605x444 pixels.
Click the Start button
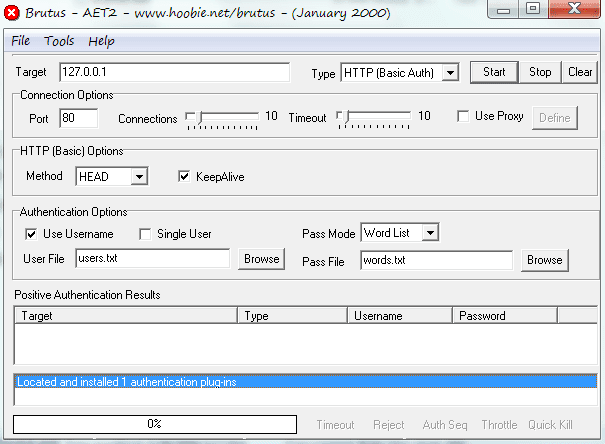[x=494, y=72]
